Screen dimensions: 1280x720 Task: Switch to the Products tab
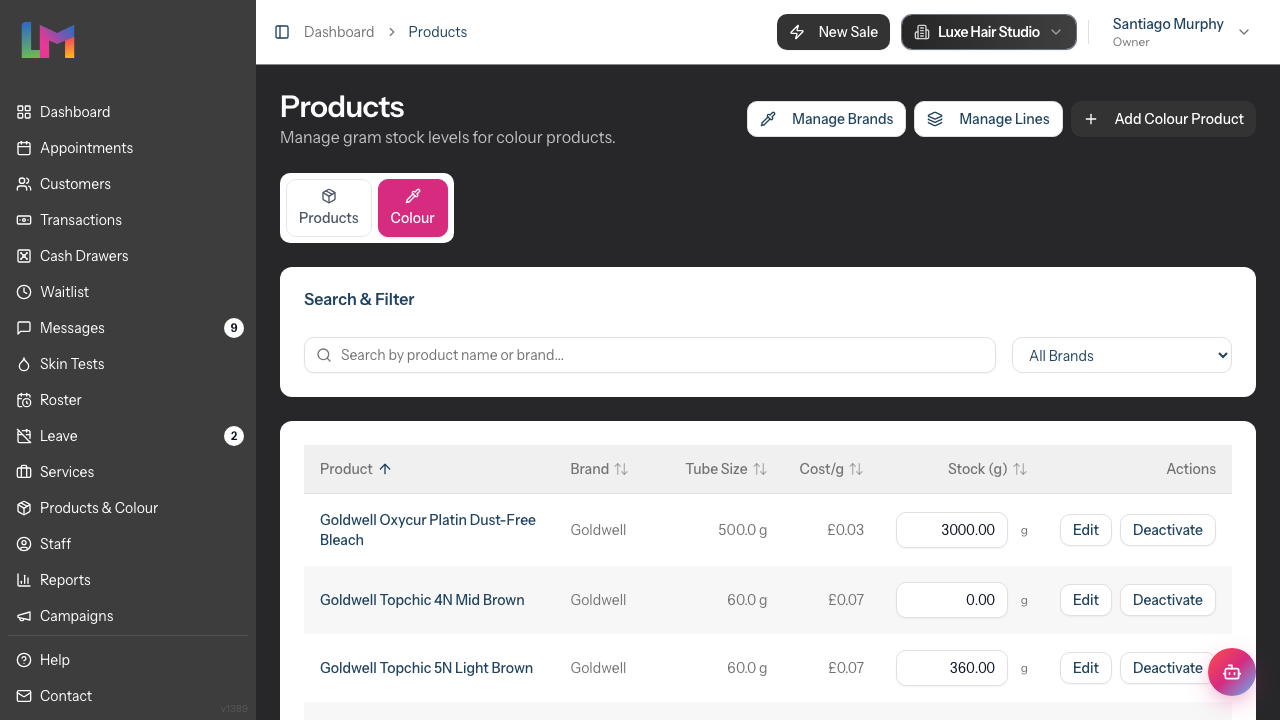(x=329, y=208)
